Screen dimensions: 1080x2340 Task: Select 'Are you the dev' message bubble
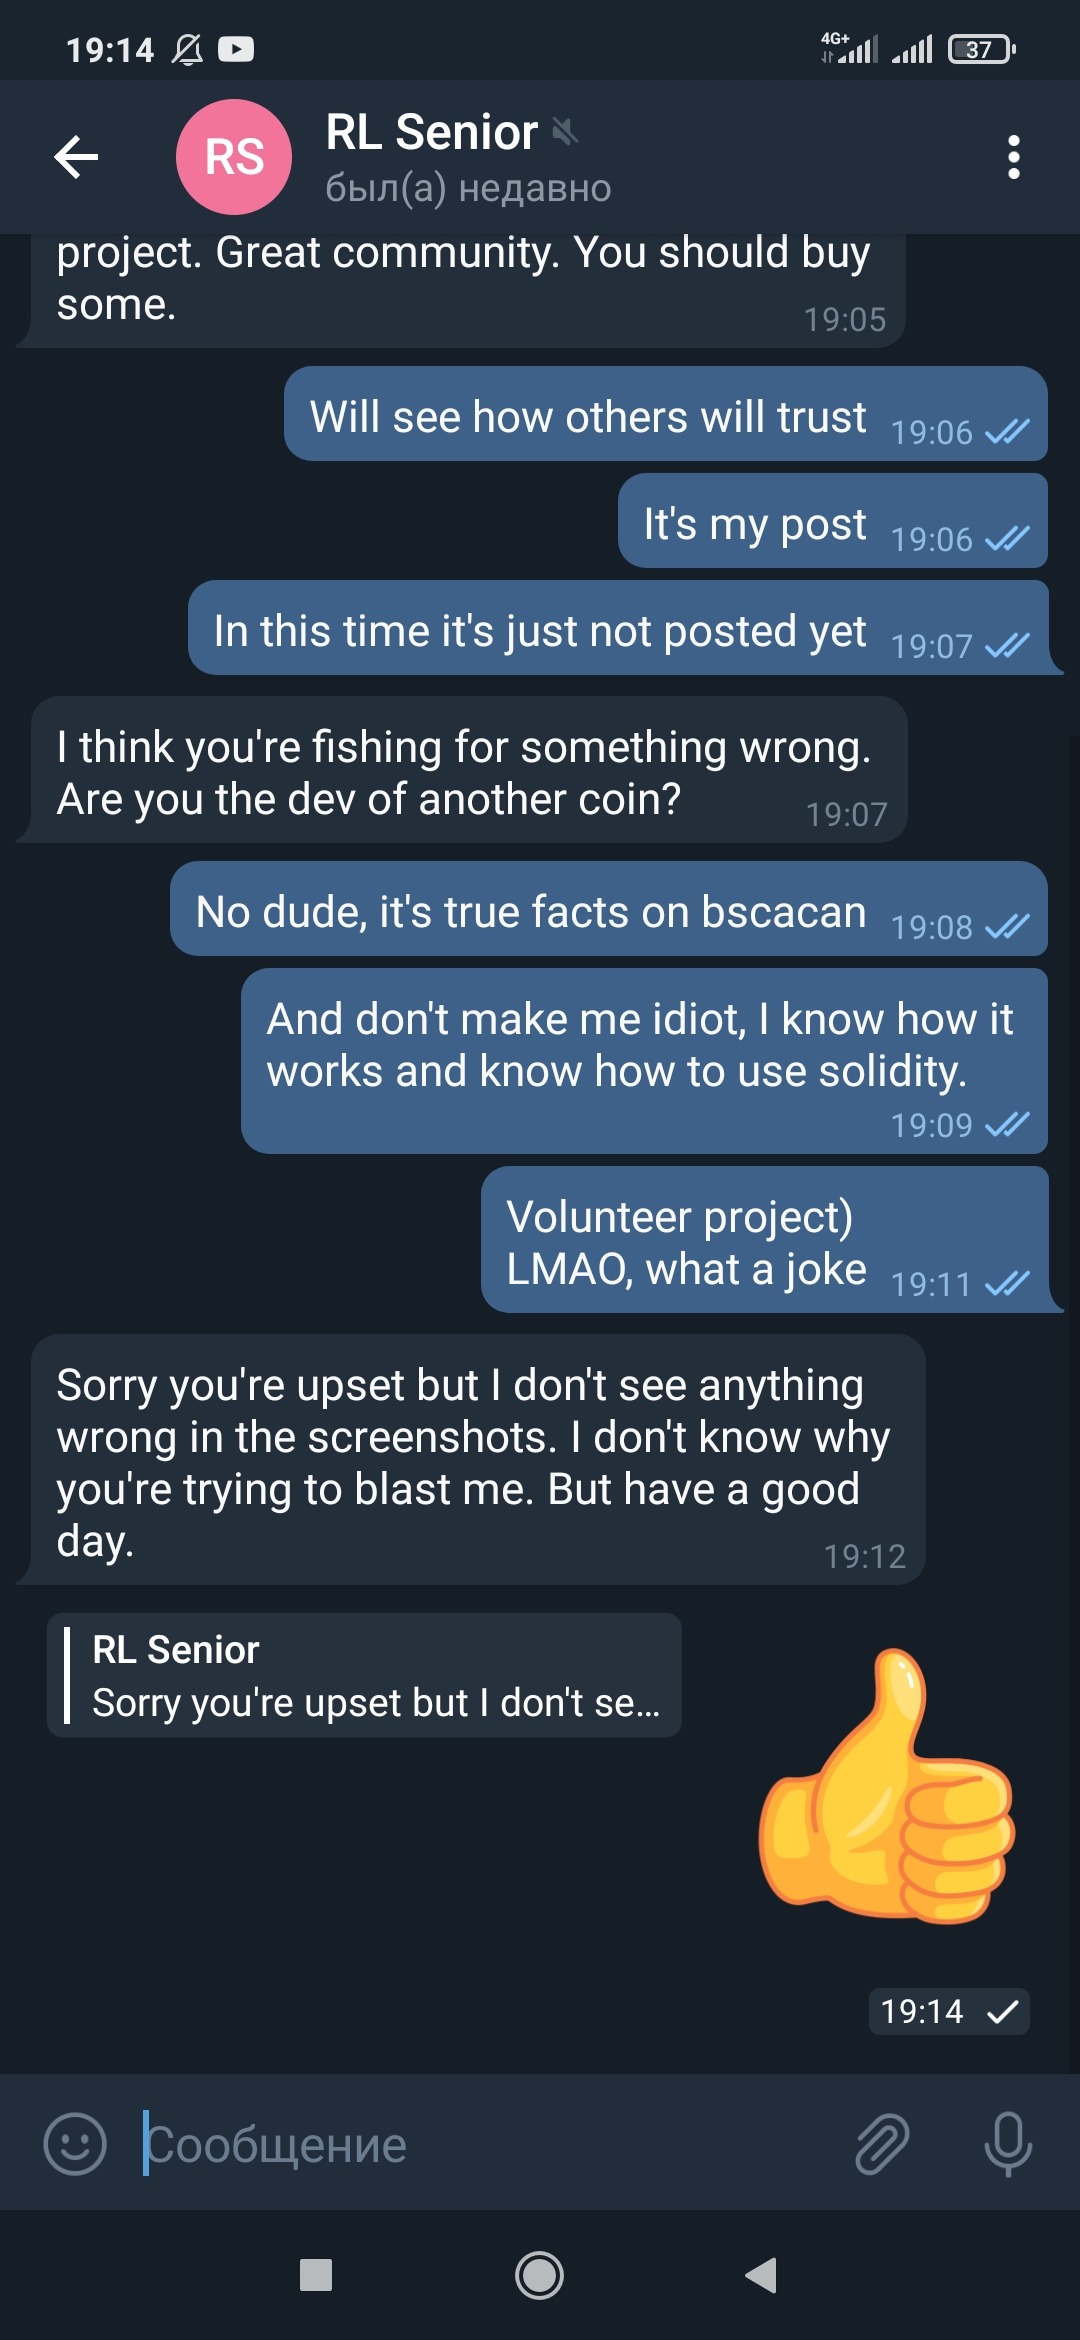pyautogui.click(x=468, y=771)
